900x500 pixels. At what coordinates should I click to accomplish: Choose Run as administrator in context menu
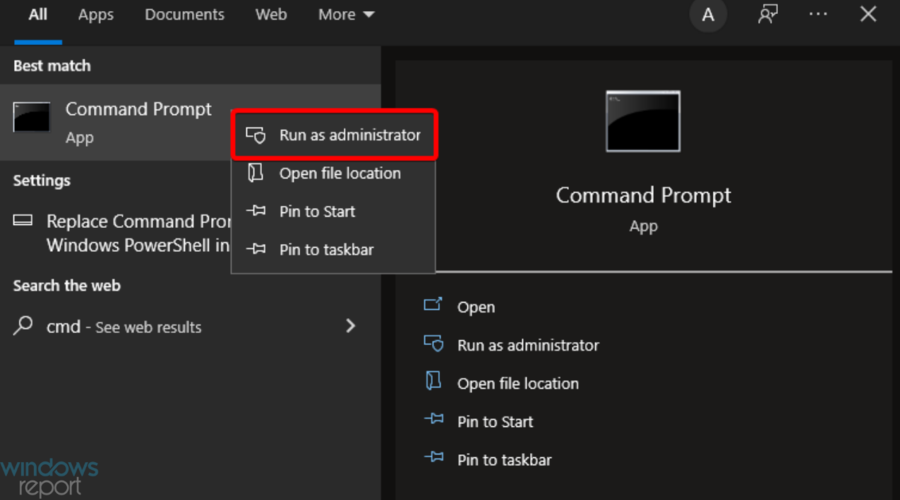[x=334, y=135]
